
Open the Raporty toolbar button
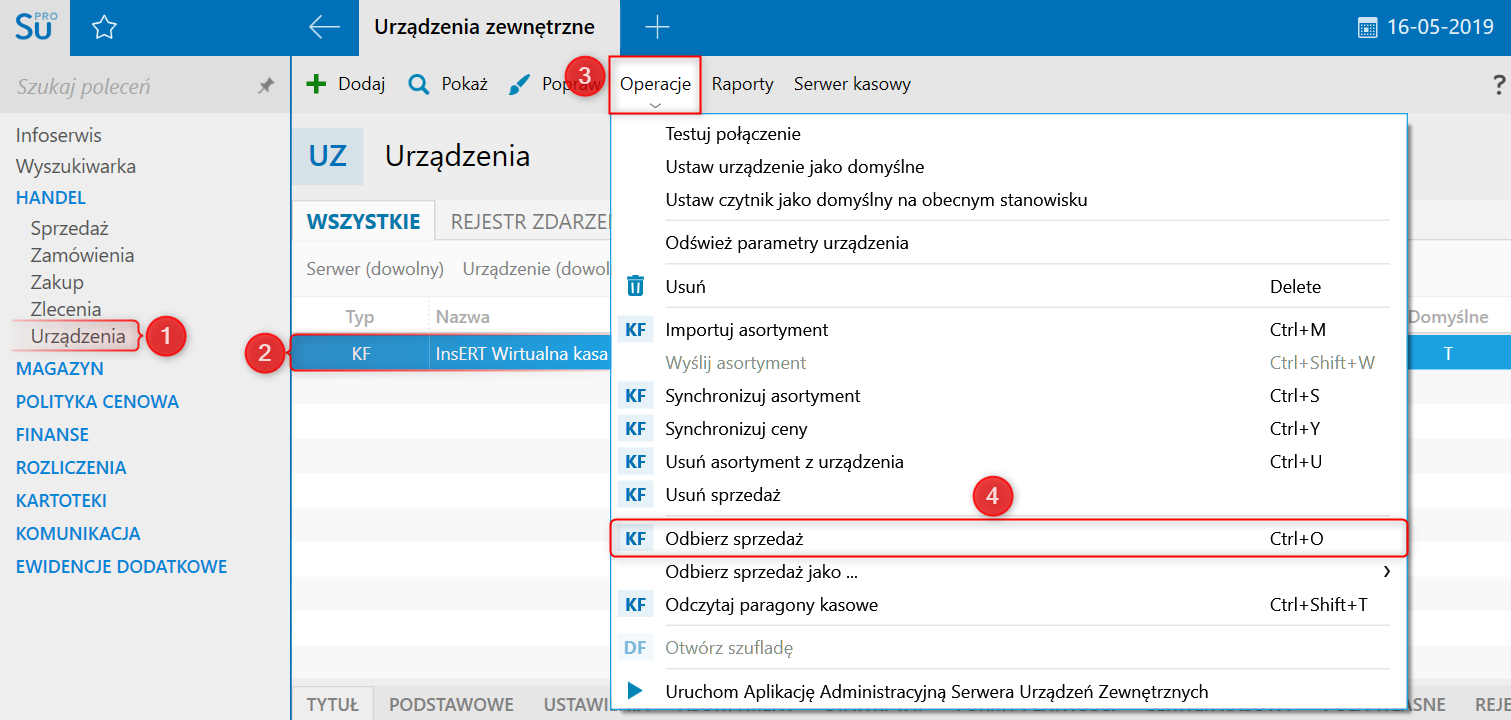tap(743, 84)
